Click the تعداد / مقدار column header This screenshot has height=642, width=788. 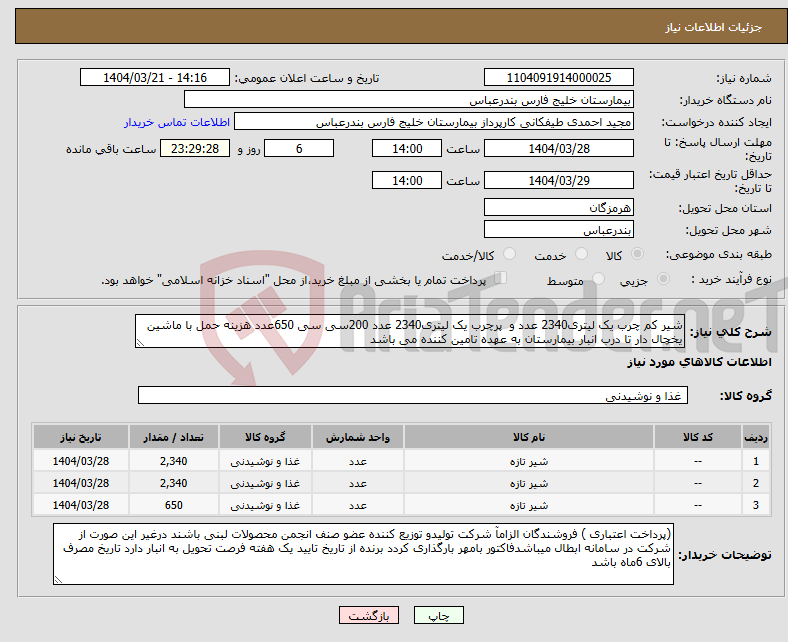pos(173,437)
